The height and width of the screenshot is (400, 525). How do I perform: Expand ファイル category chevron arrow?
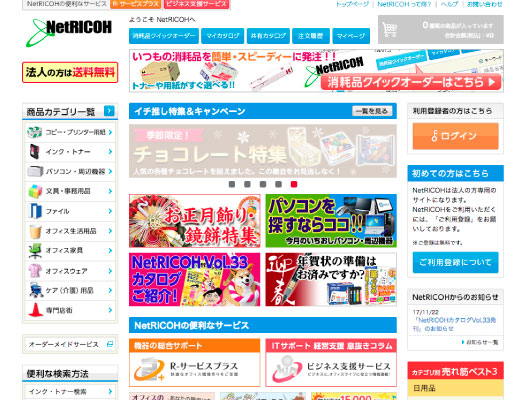(110, 211)
